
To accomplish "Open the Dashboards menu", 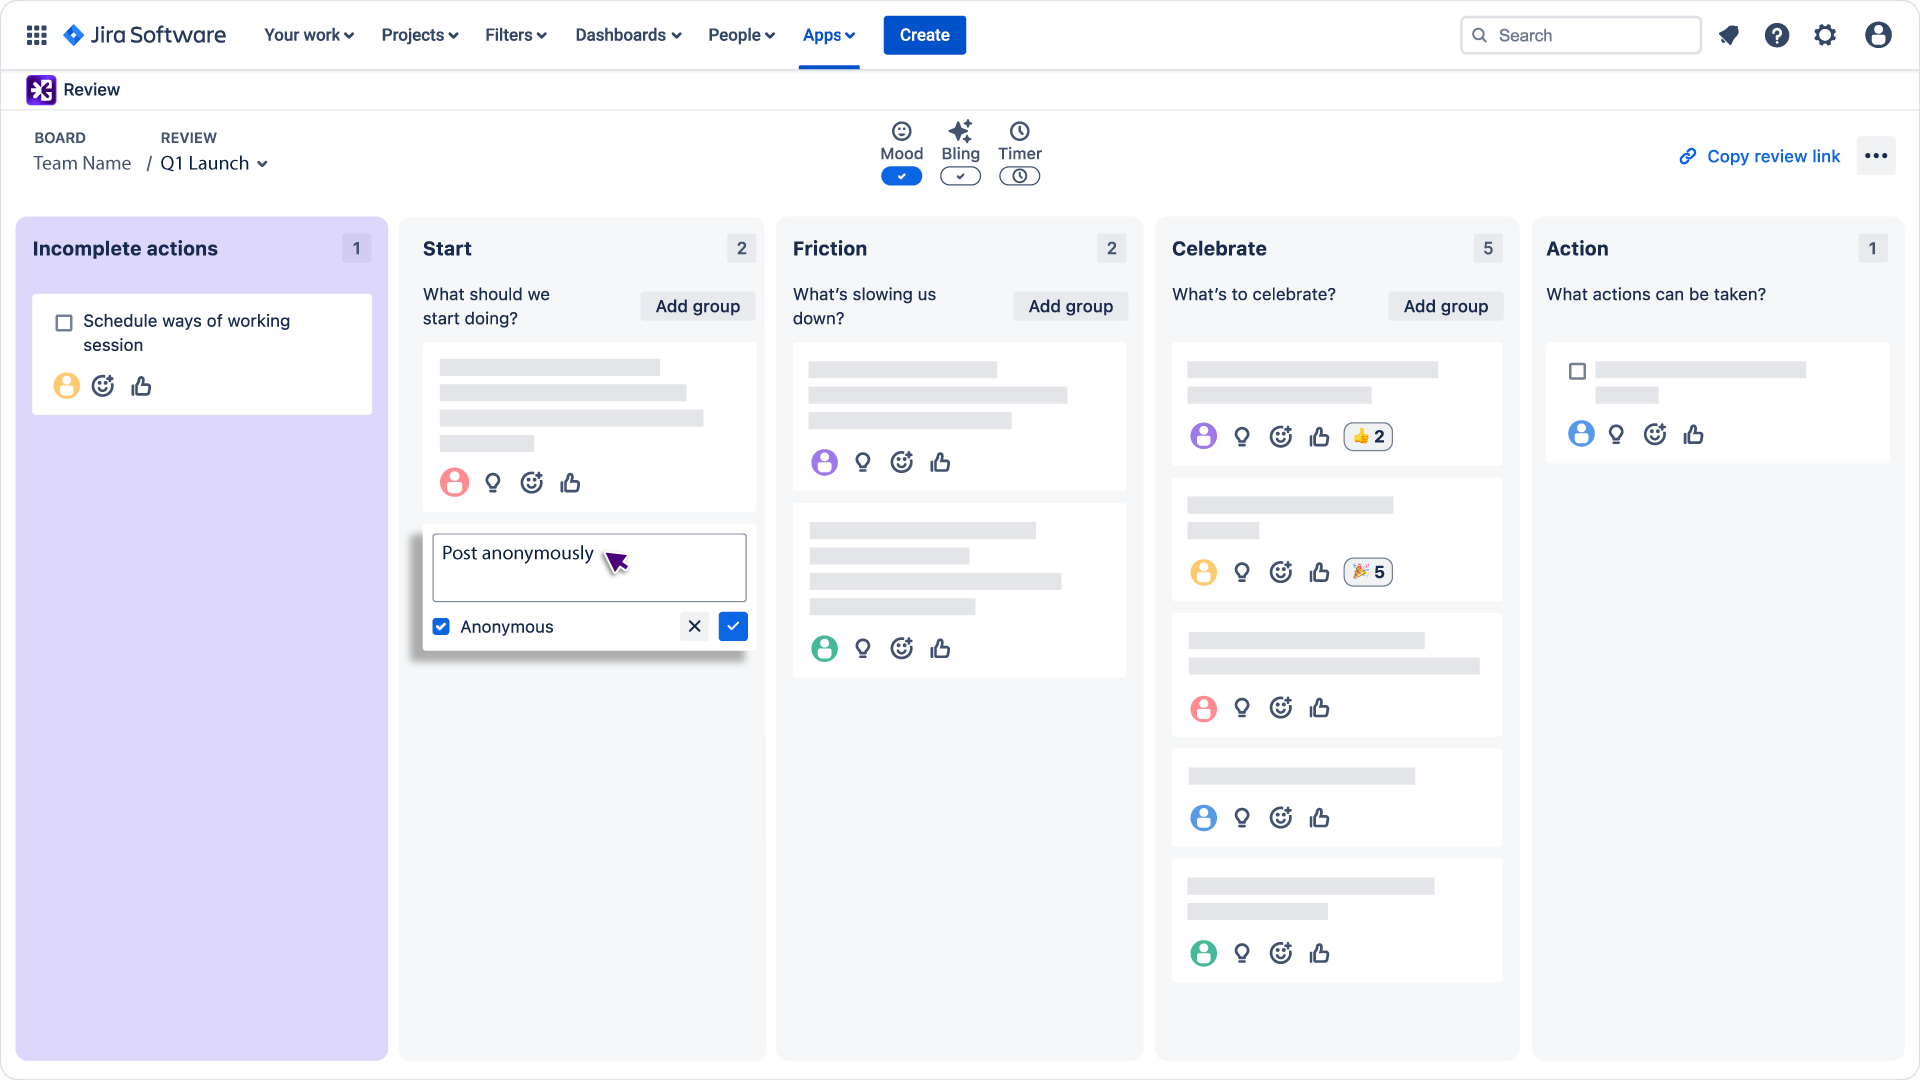I will point(628,35).
